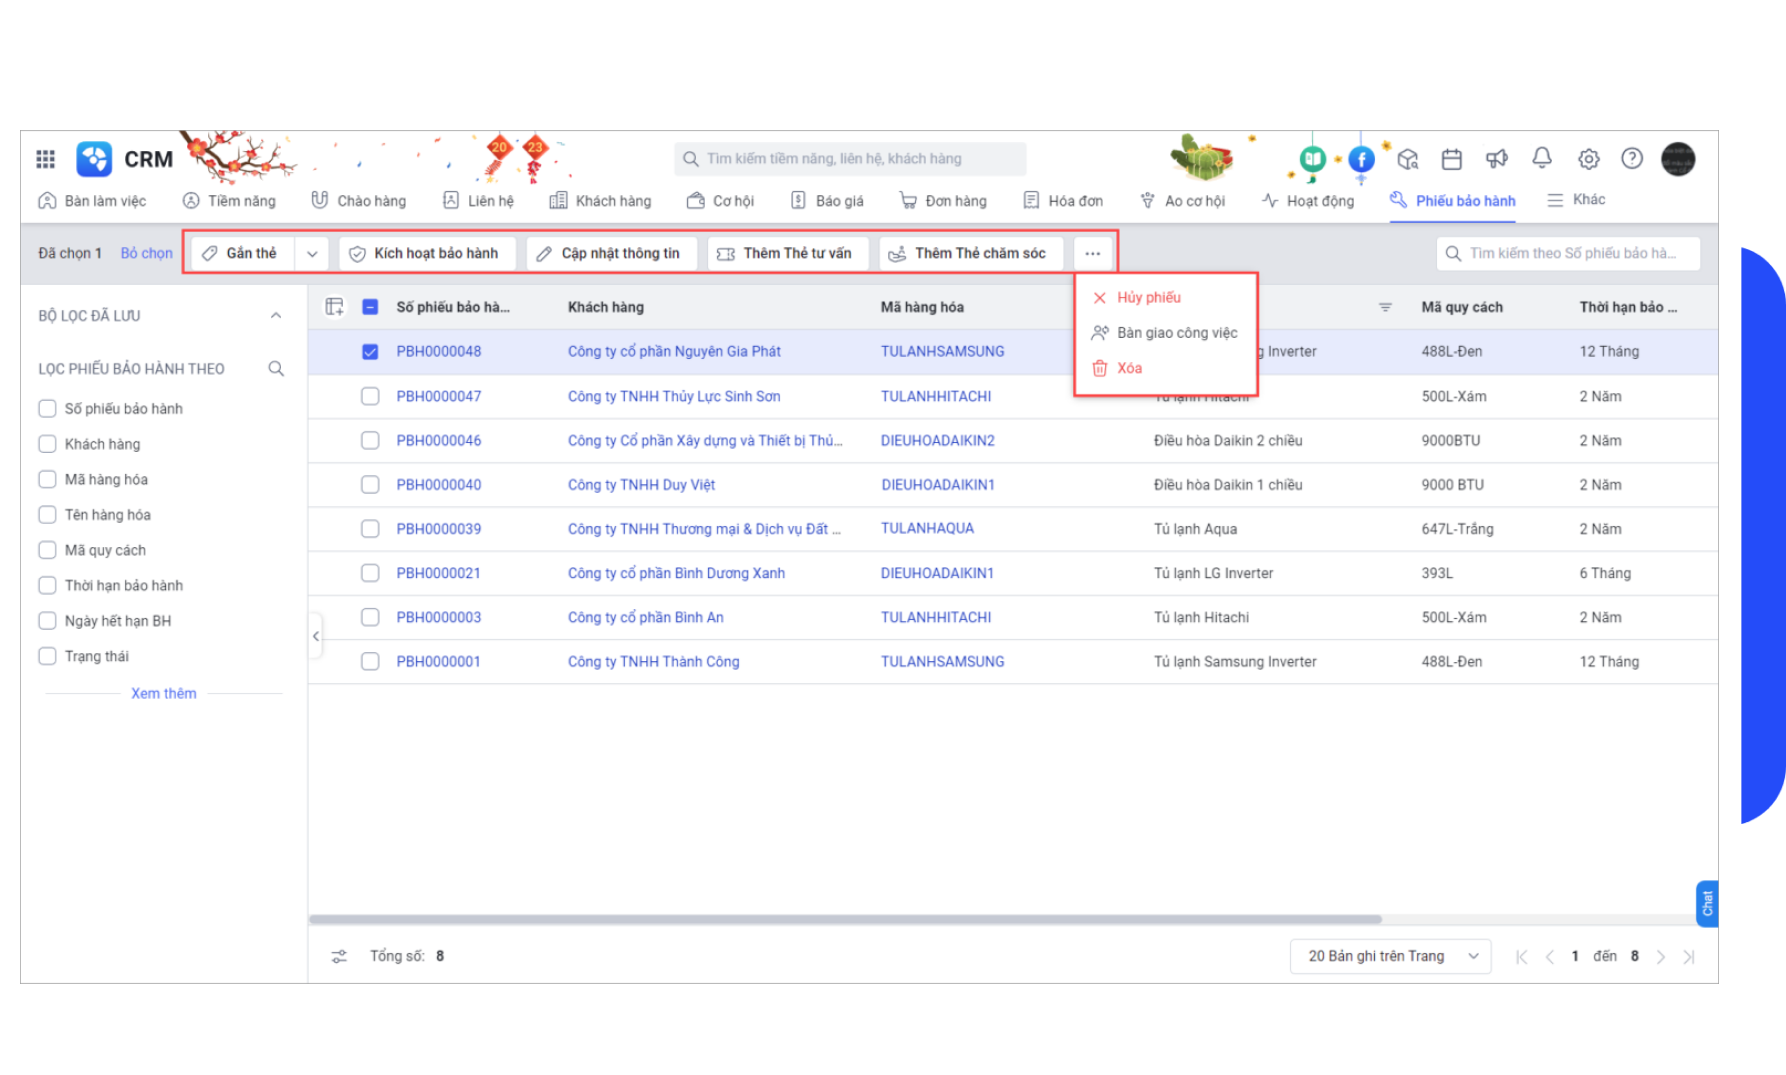Focus the Số phiếu bảo hành search box
Screen dimensions: 1786x1075
pyautogui.click(x=1568, y=254)
